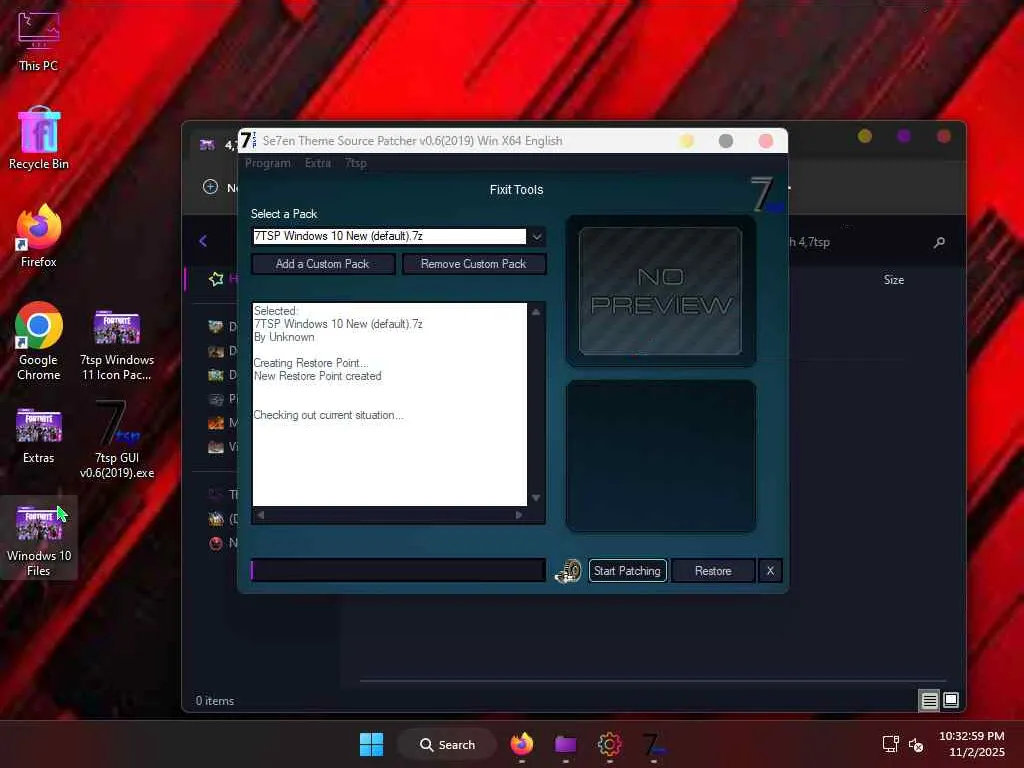Click the Restore button

713,571
